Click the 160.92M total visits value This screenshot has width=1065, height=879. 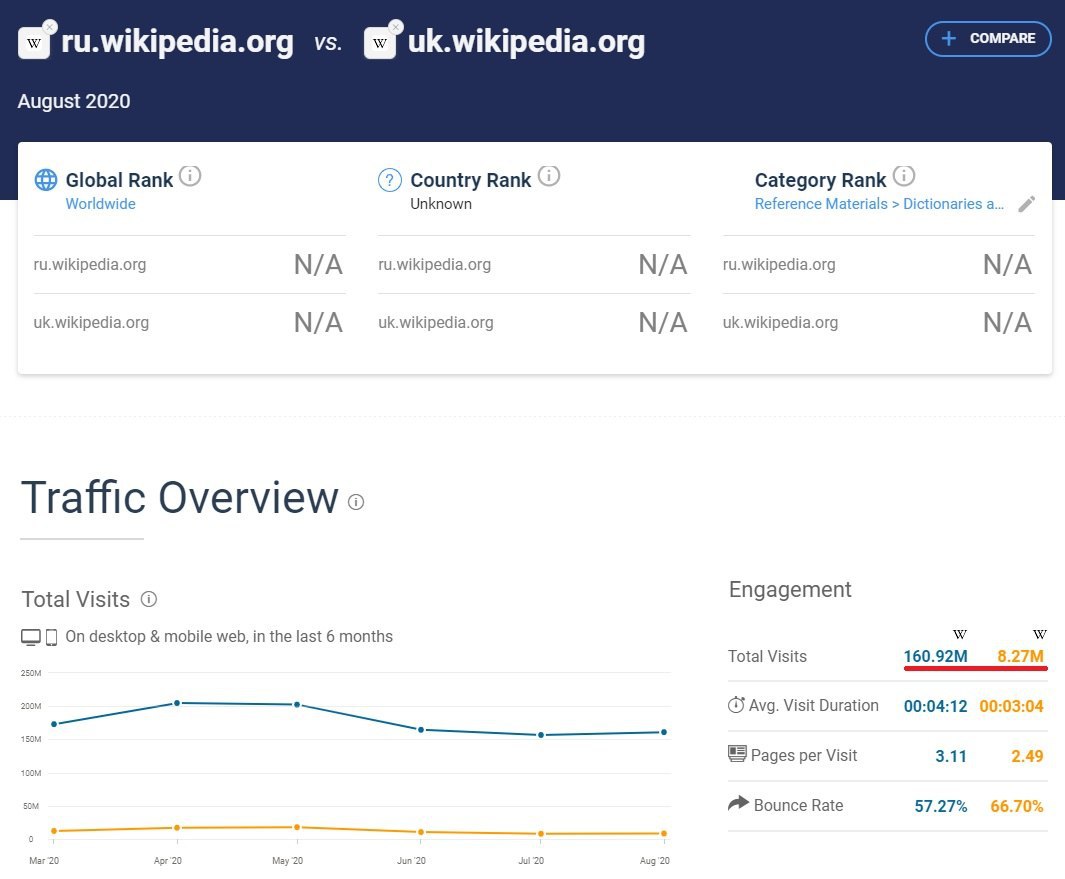tap(935, 656)
